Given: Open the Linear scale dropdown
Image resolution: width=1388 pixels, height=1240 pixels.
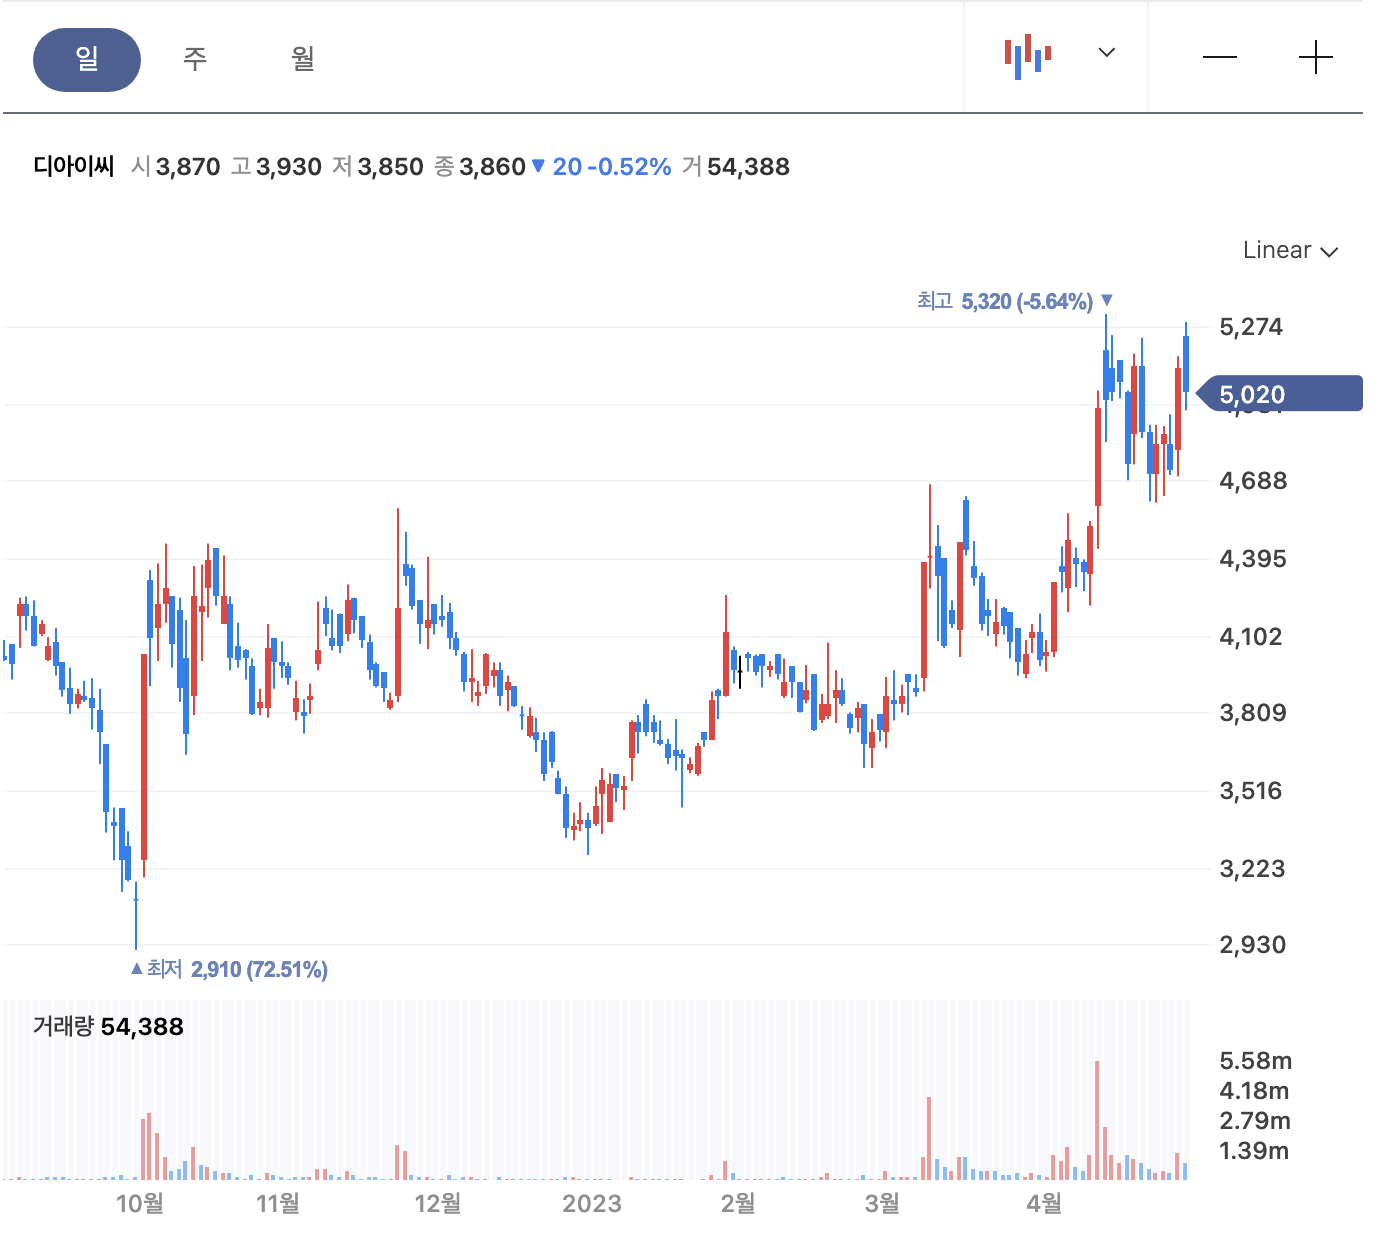Looking at the screenshot, I should [1290, 250].
